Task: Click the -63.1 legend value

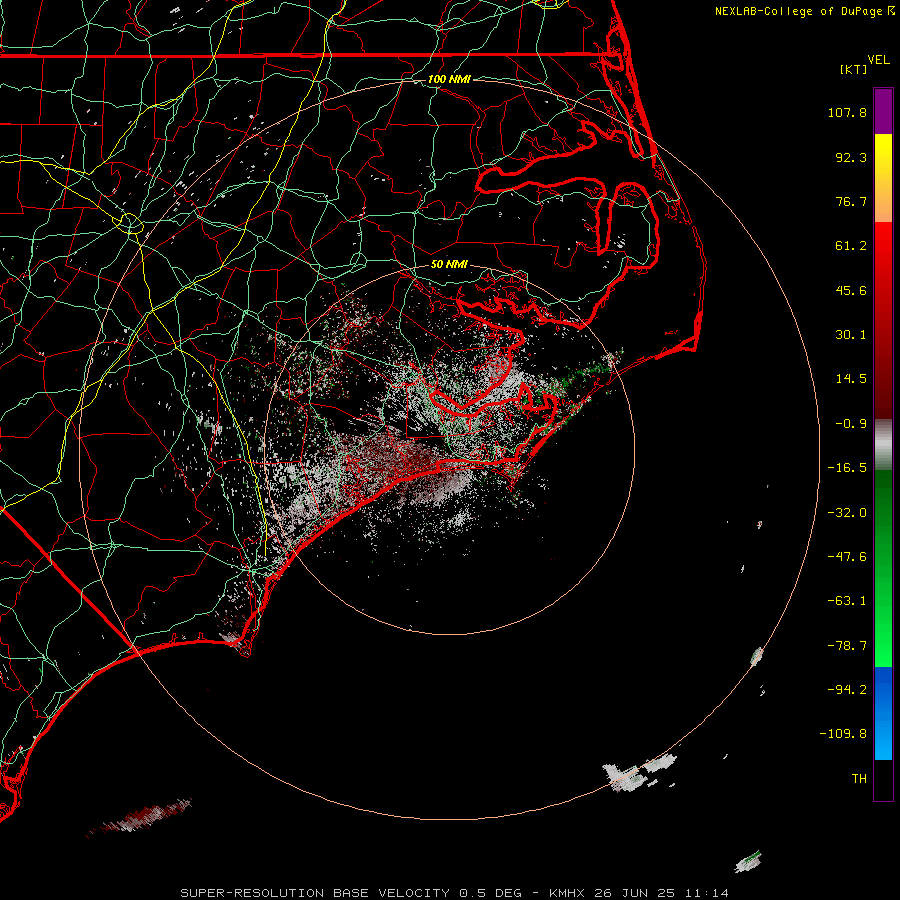Action: coord(847,601)
